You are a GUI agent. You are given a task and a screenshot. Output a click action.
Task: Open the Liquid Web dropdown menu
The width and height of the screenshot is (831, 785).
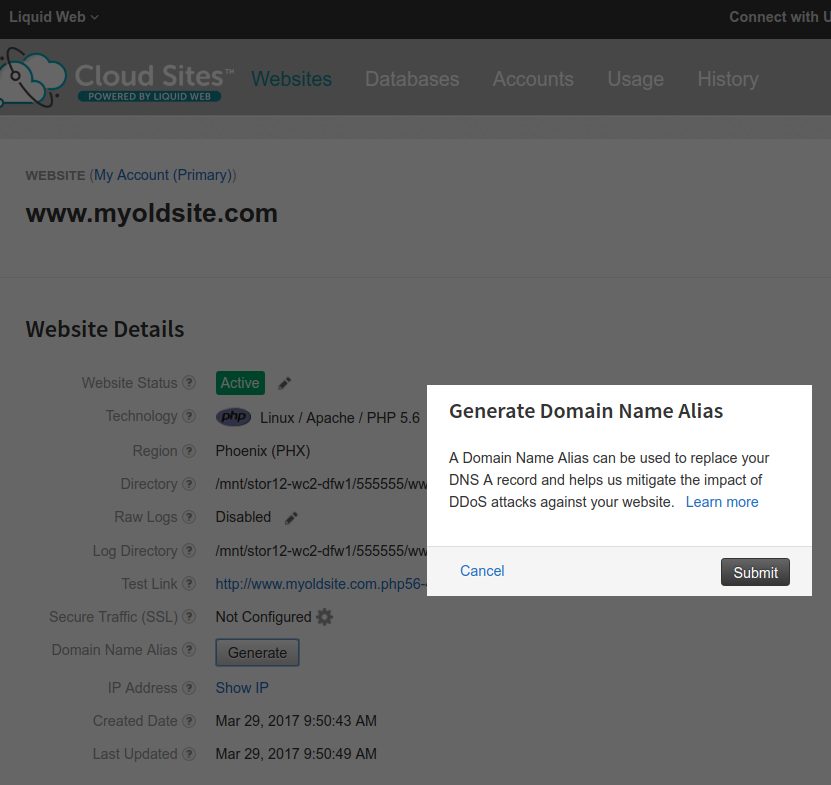[x=53, y=16]
